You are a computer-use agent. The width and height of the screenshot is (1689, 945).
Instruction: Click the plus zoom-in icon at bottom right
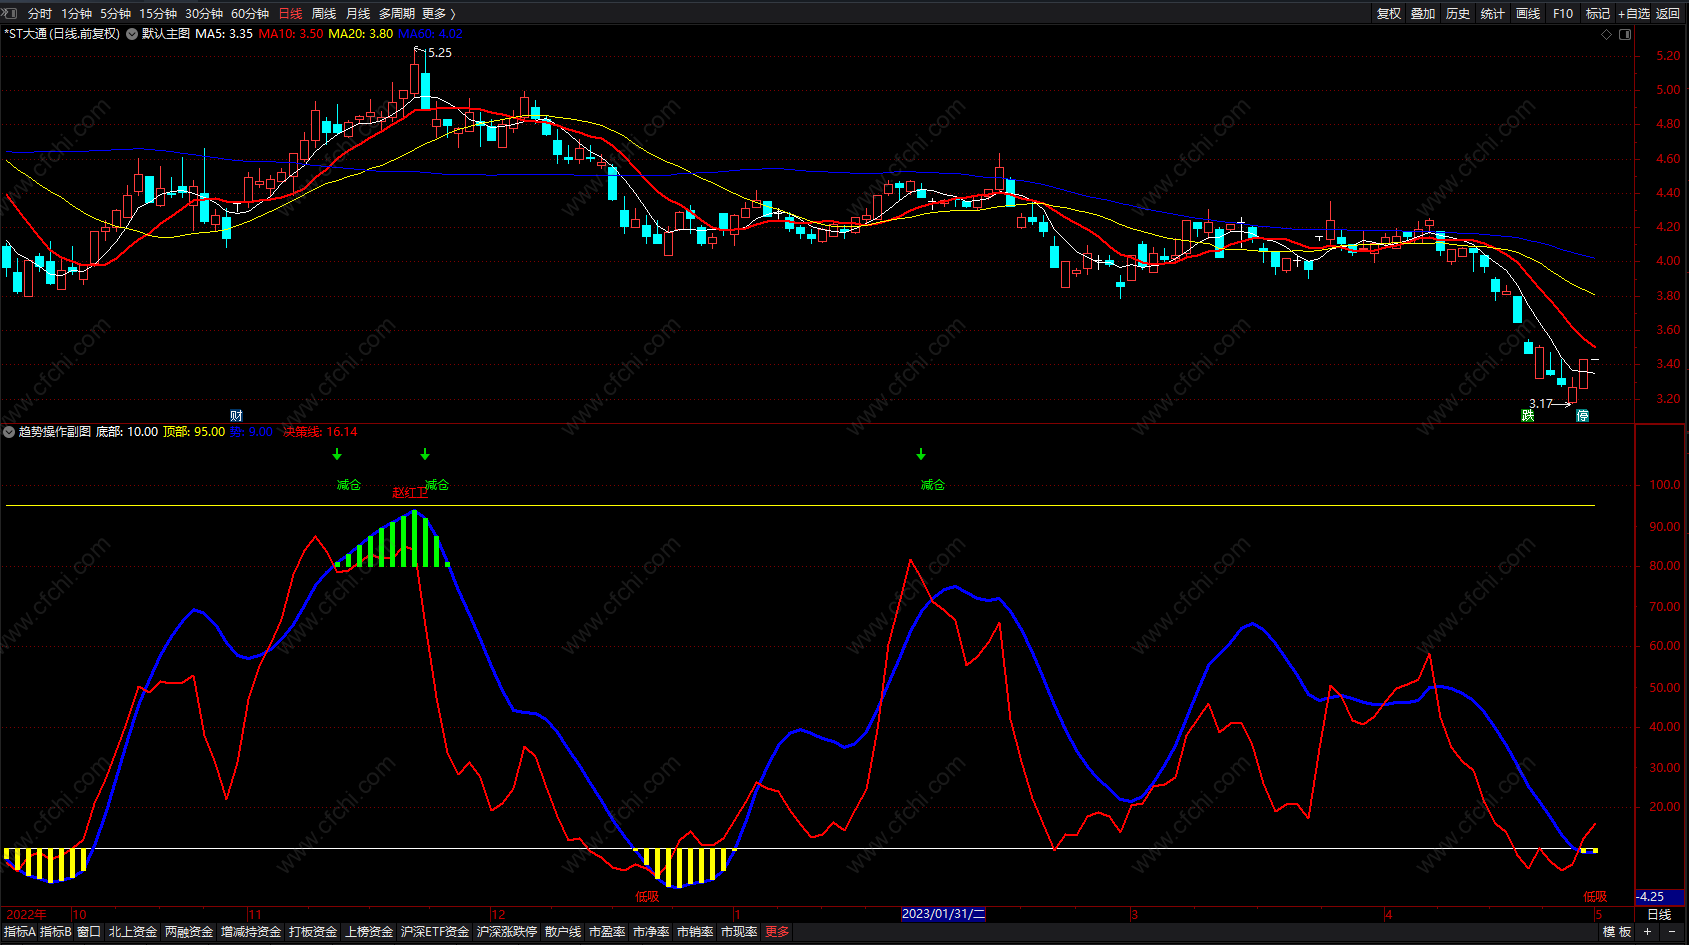click(x=1649, y=932)
